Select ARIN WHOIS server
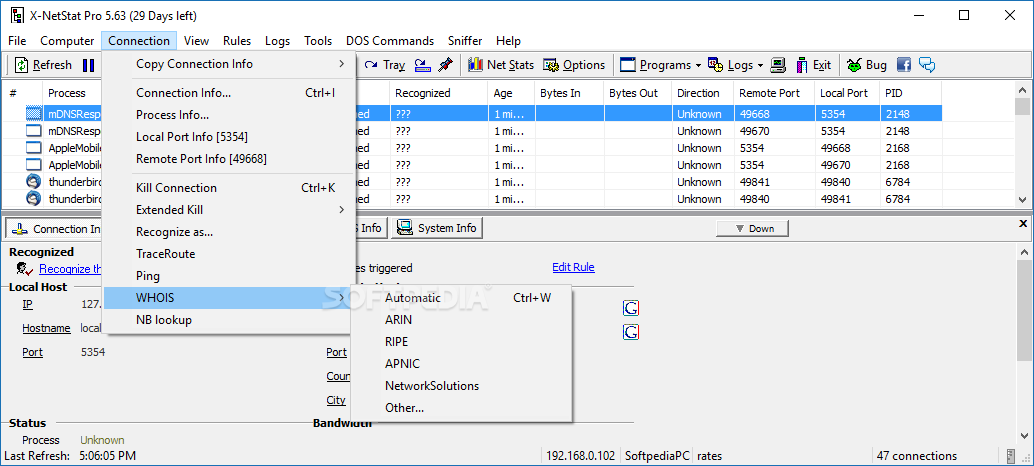This screenshot has height=466, width=1034. click(461, 320)
